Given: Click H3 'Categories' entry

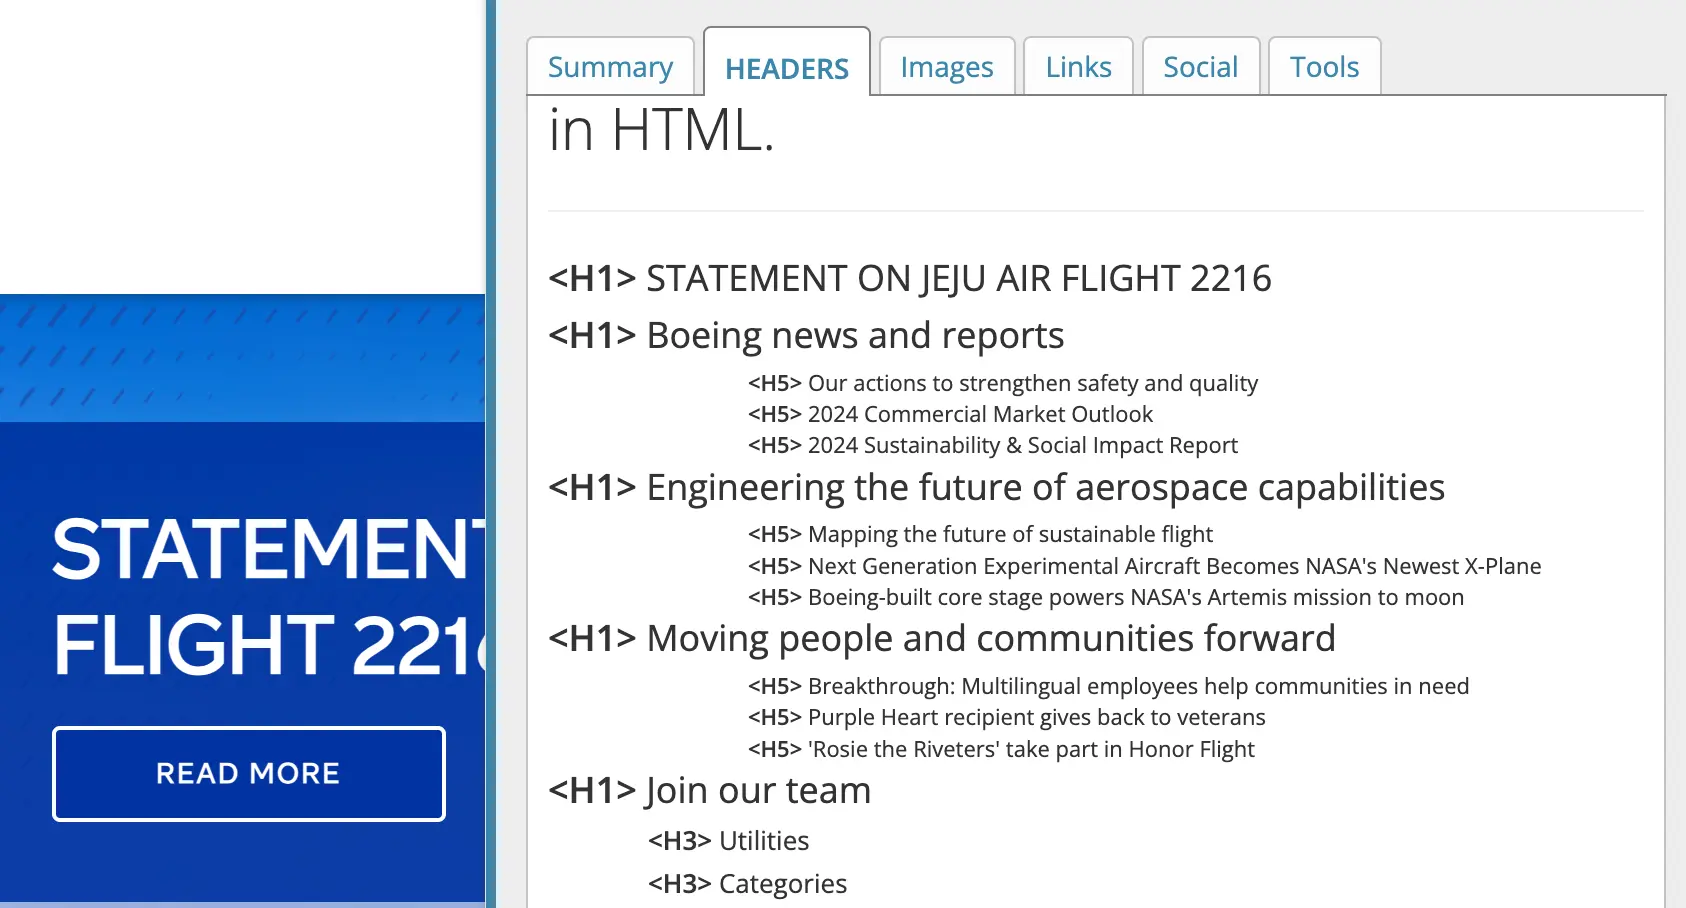Looking at the screenshot, I should coord(747,884).
